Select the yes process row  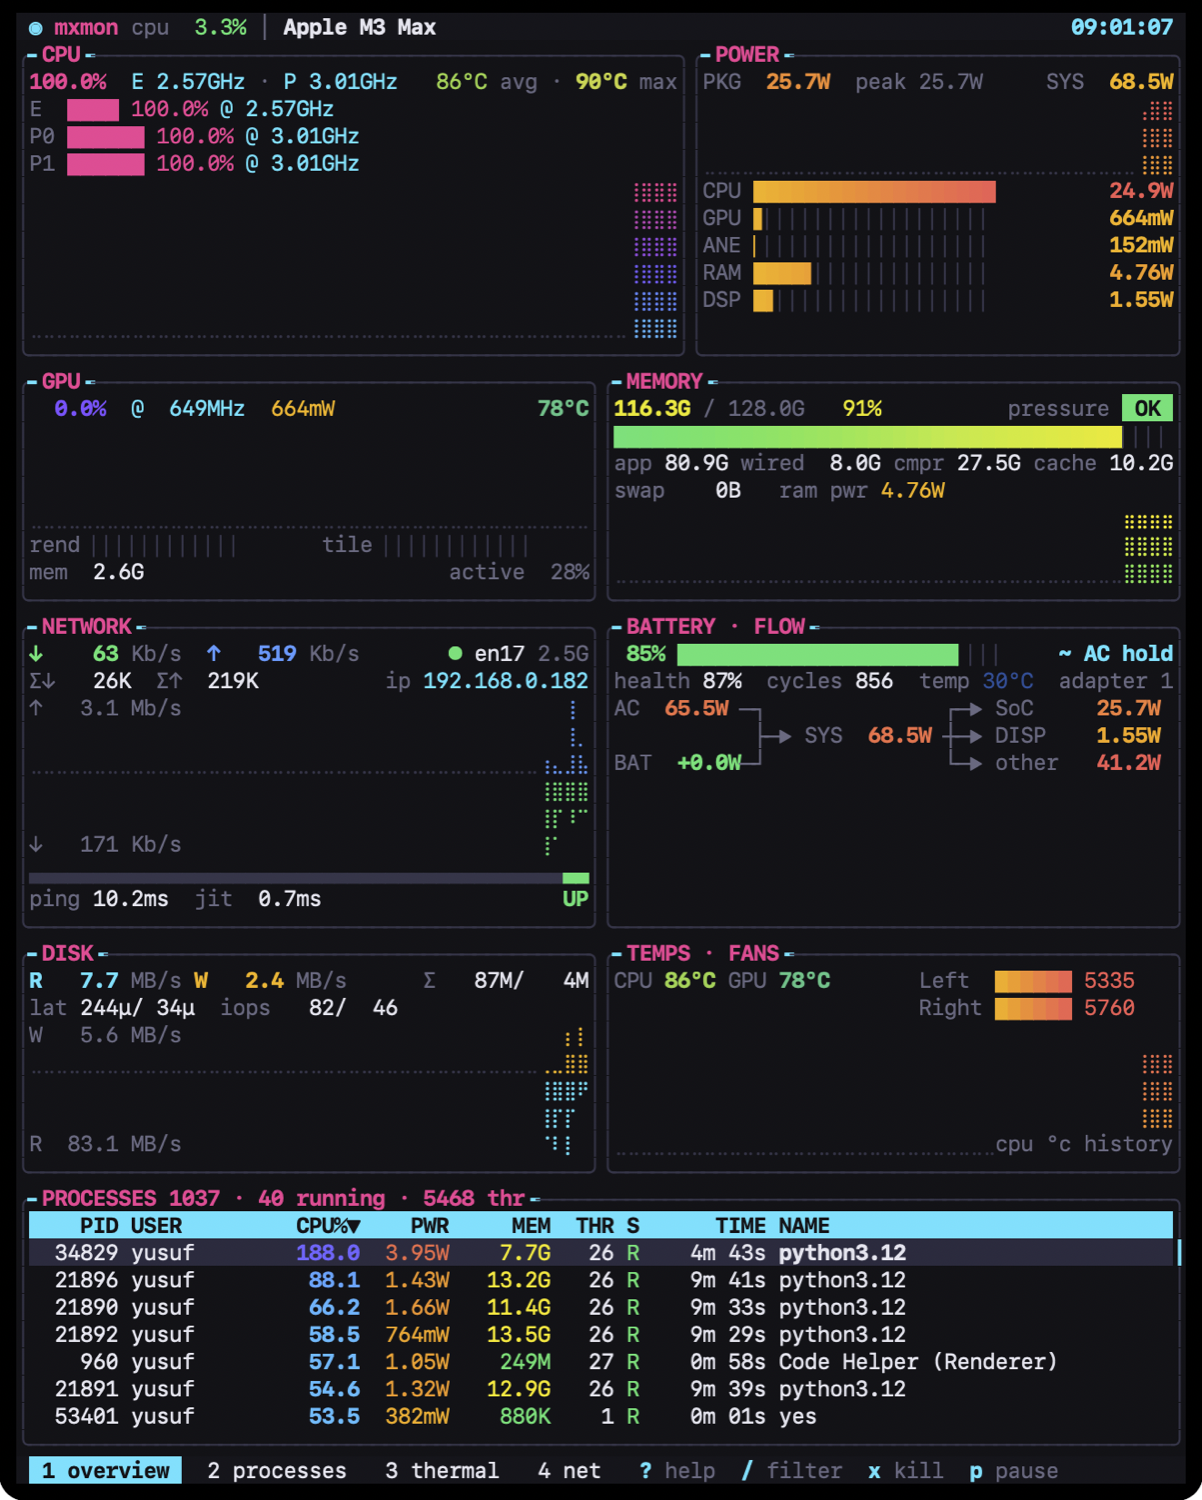(601, 1416)
